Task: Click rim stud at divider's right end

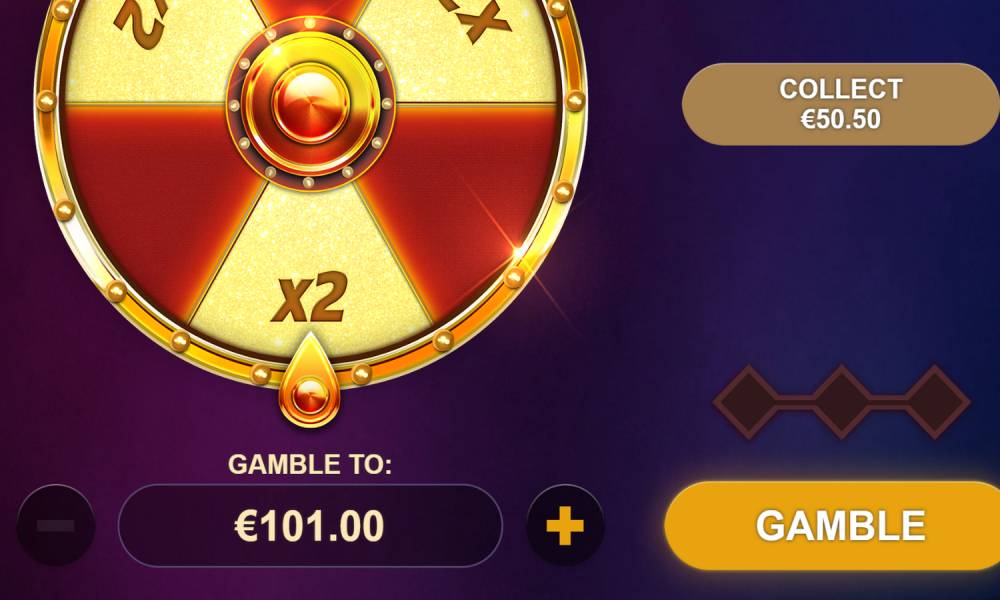Action: [x=575, y=100]
